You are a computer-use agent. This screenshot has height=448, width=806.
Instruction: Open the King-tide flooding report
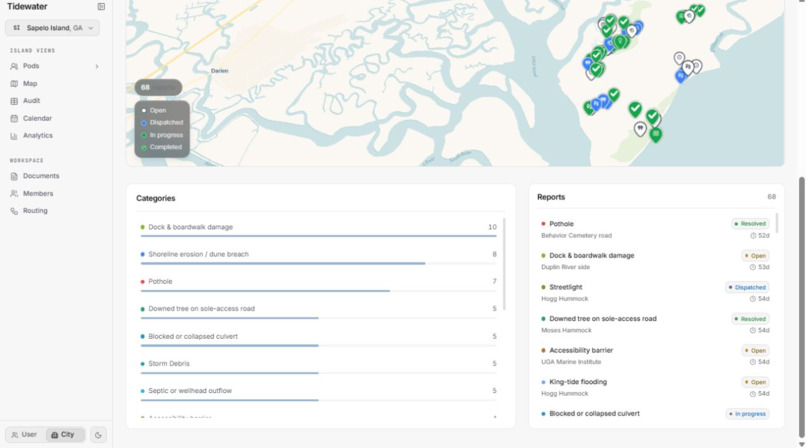click(x=655, y=387)
